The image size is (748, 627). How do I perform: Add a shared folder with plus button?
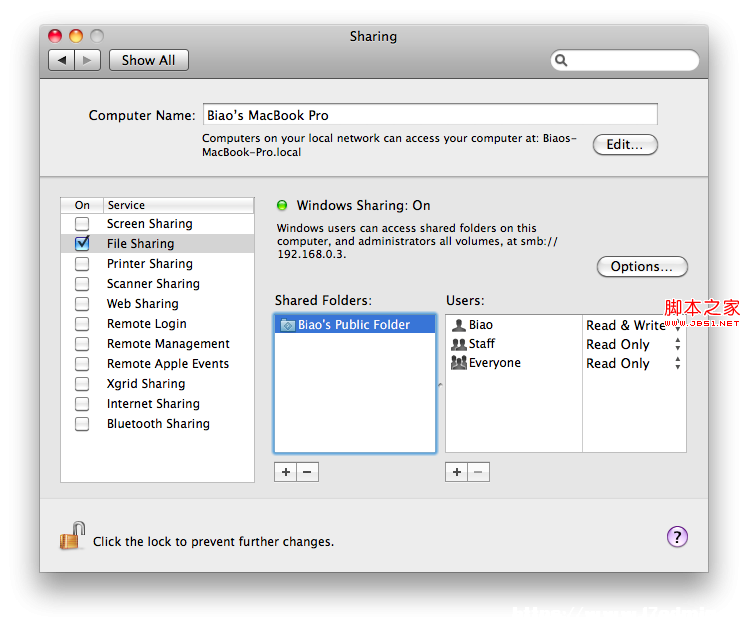point(286,472)
